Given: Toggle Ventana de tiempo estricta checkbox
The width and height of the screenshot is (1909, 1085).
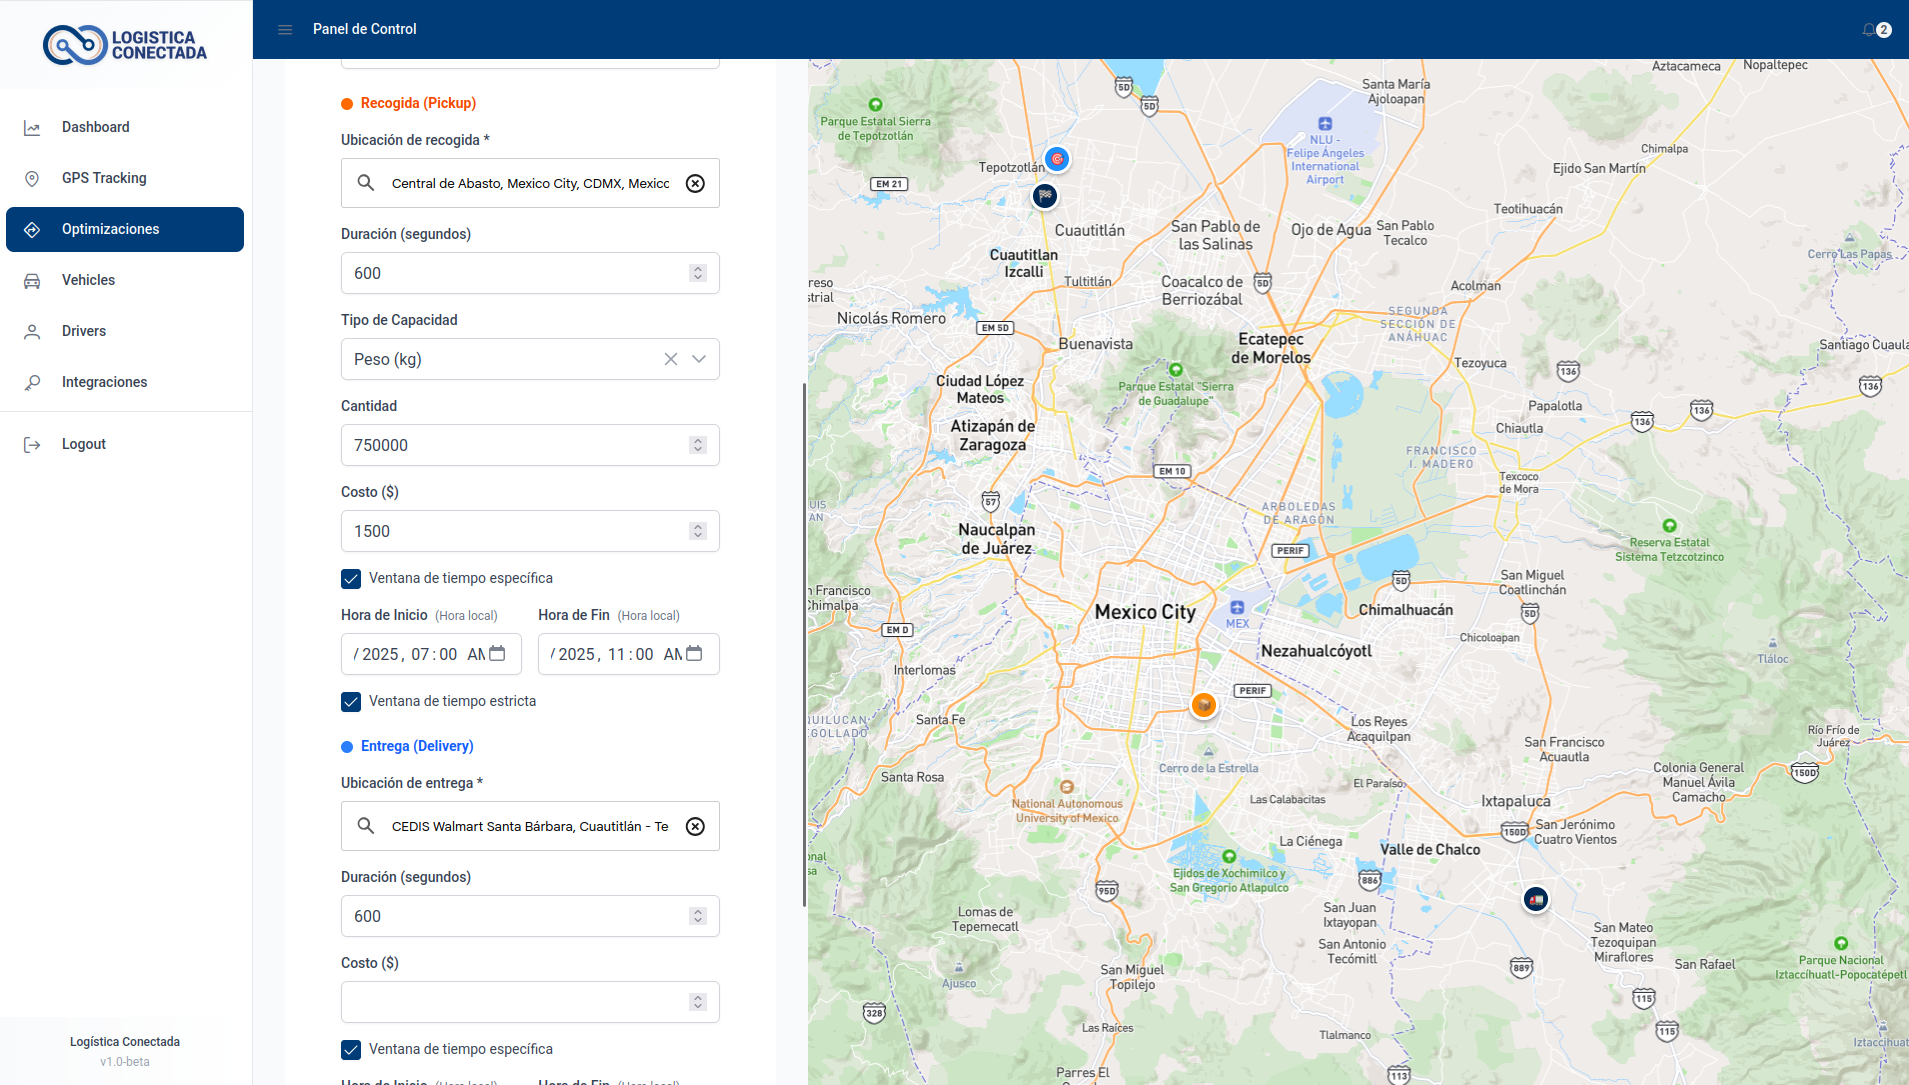Looking at the screenshot, I should [x=351, y=702].
